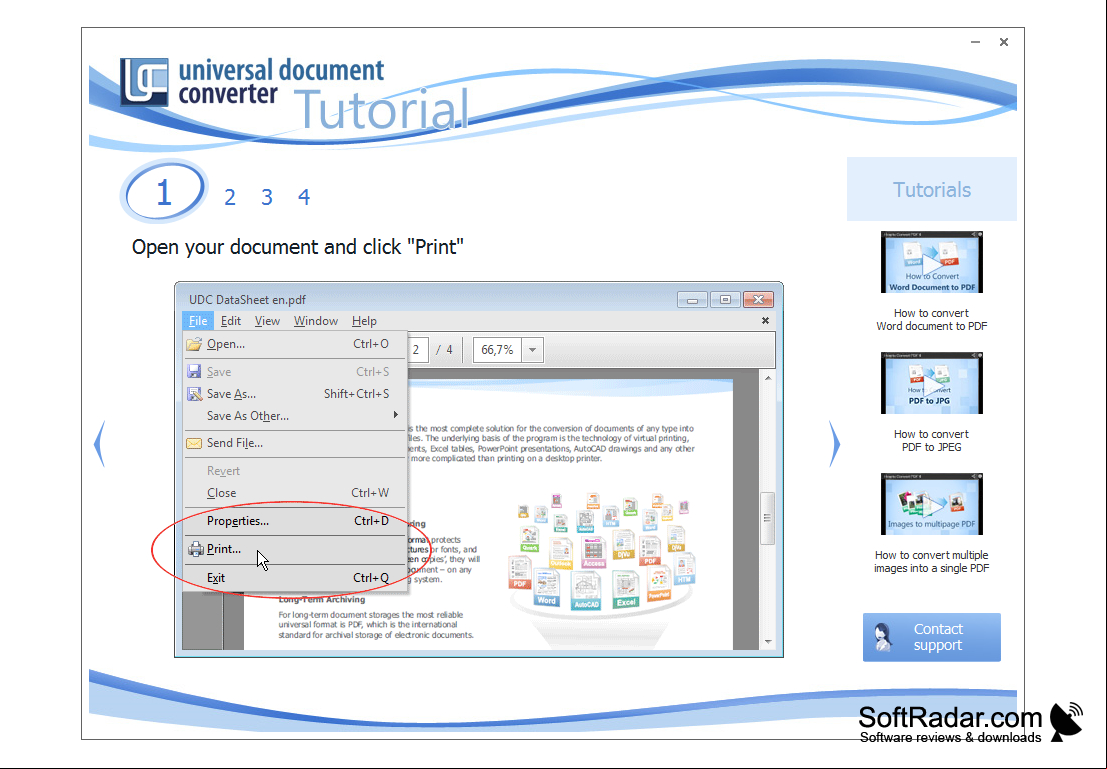Open the File menu in the PDF viewer
The height and width of the screenshot is (769, 1107).
click(x=198, y=321)
